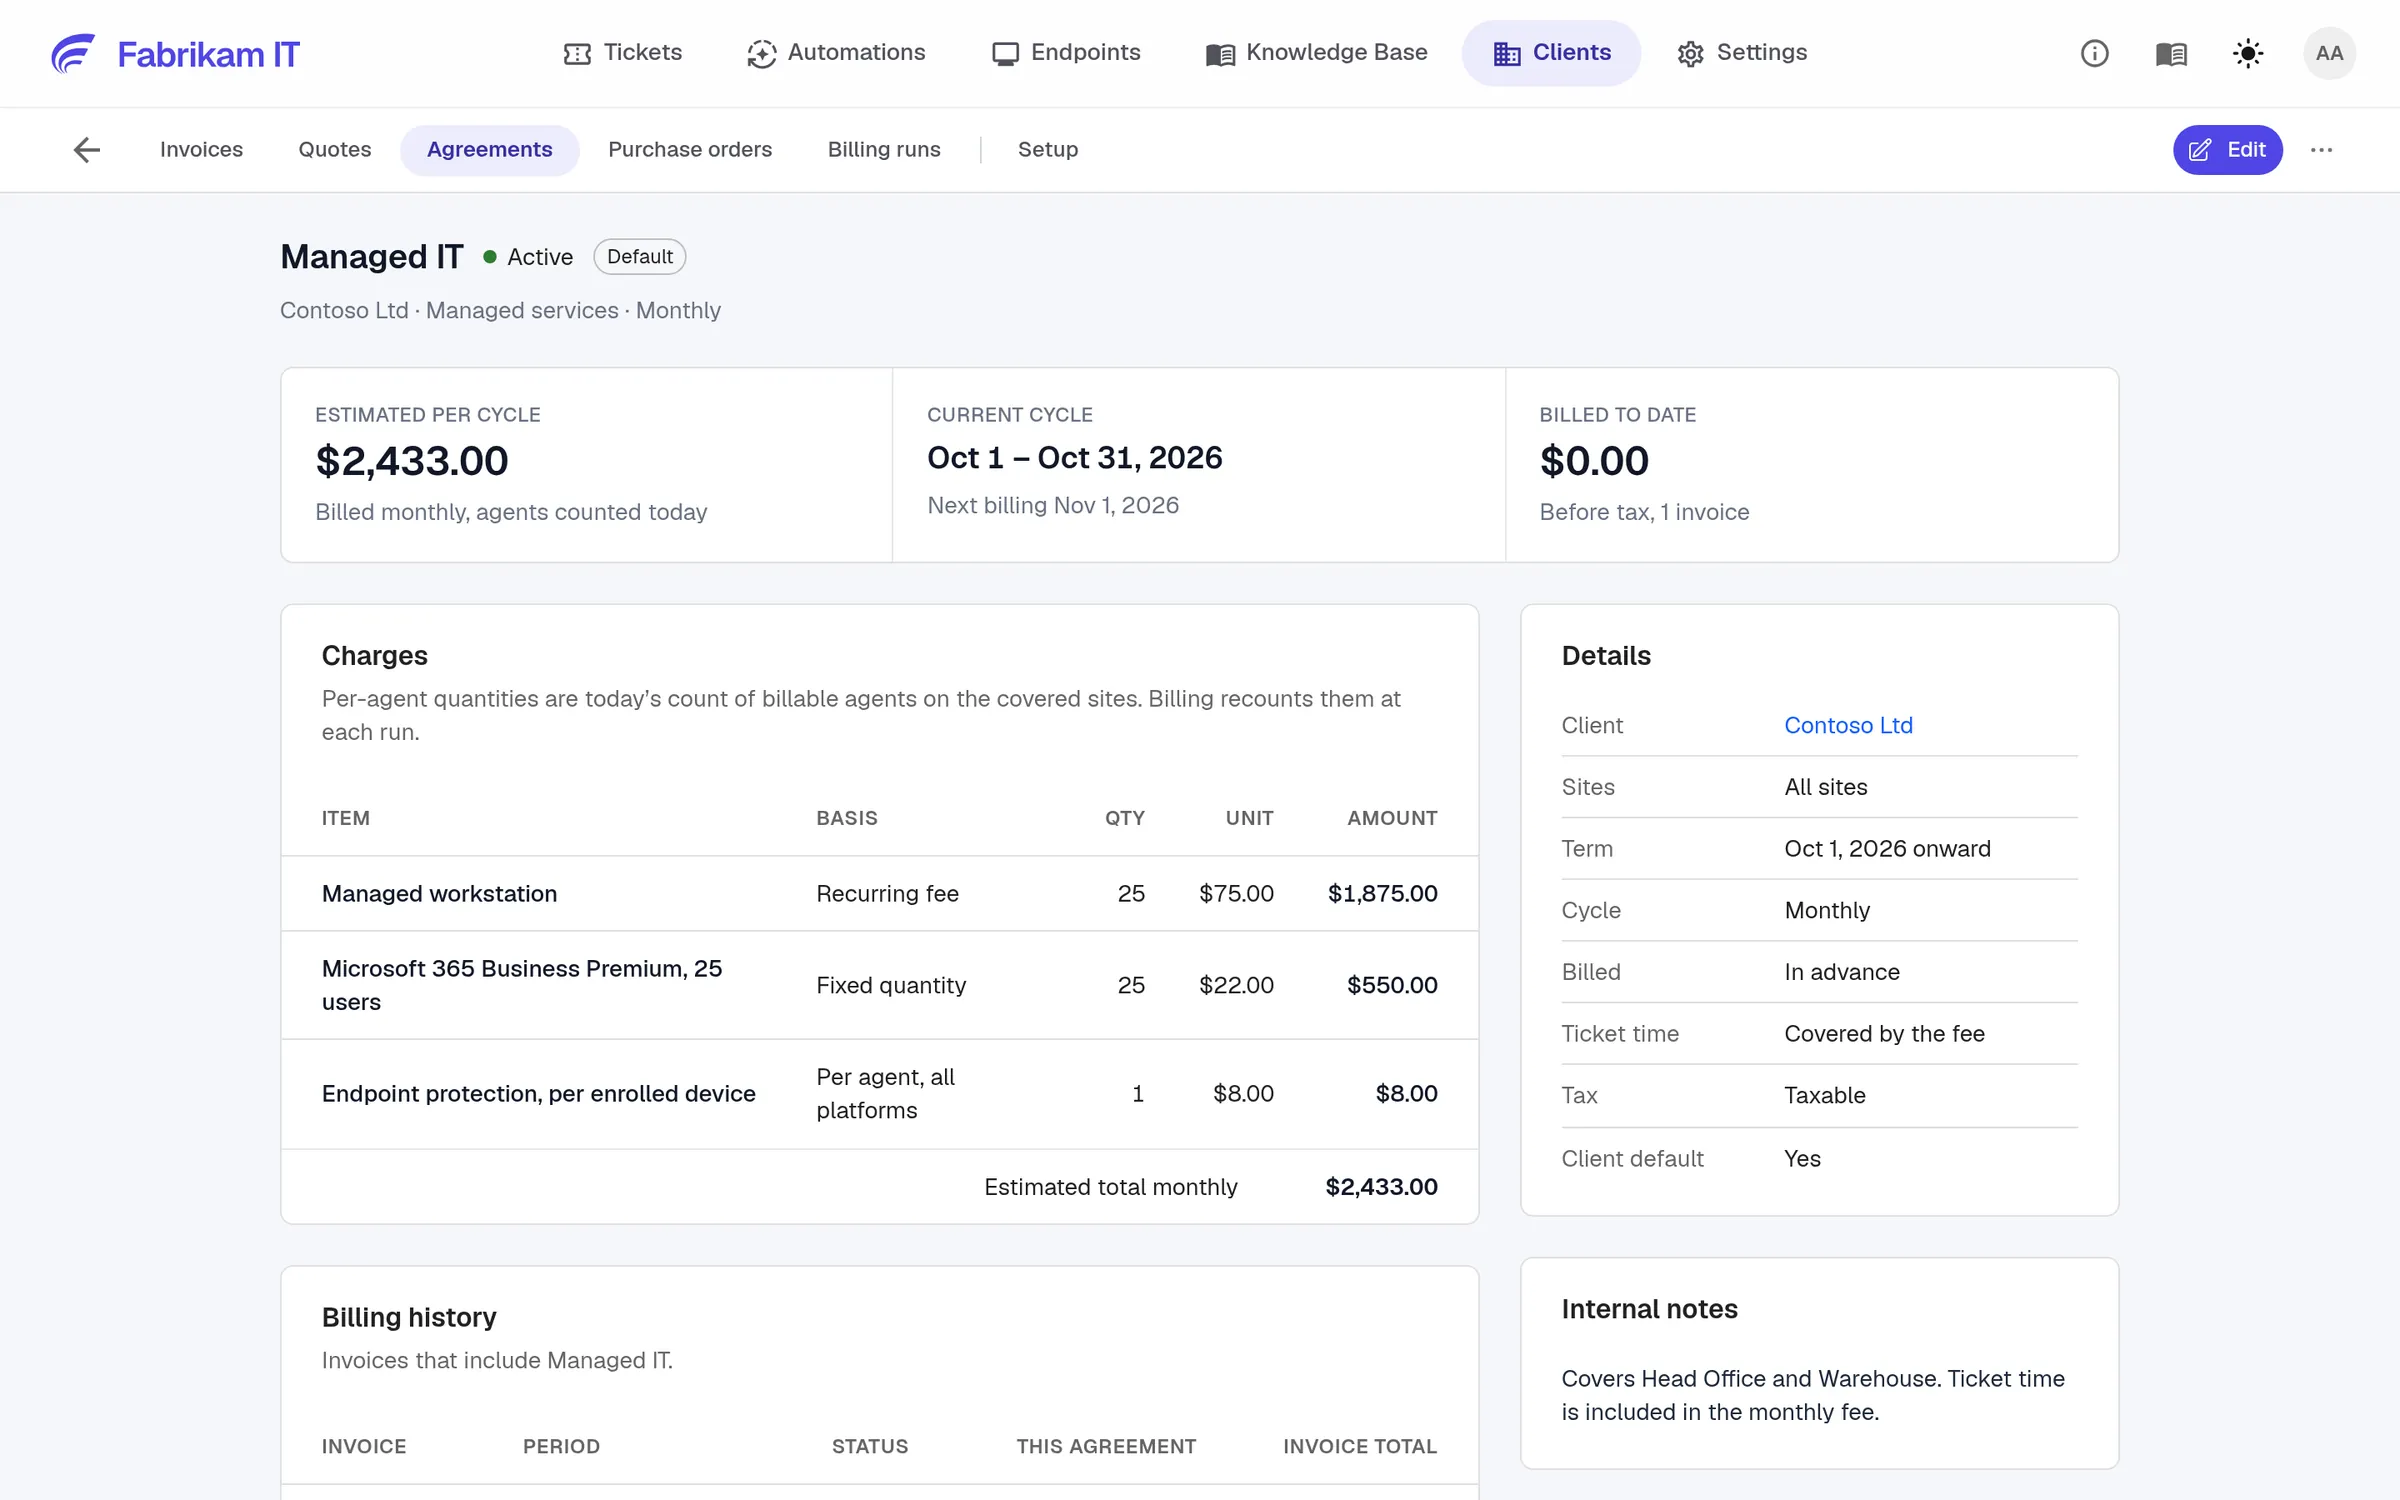Click the Estimated total monthly $2,433.00 value

click(1381, 1186)
